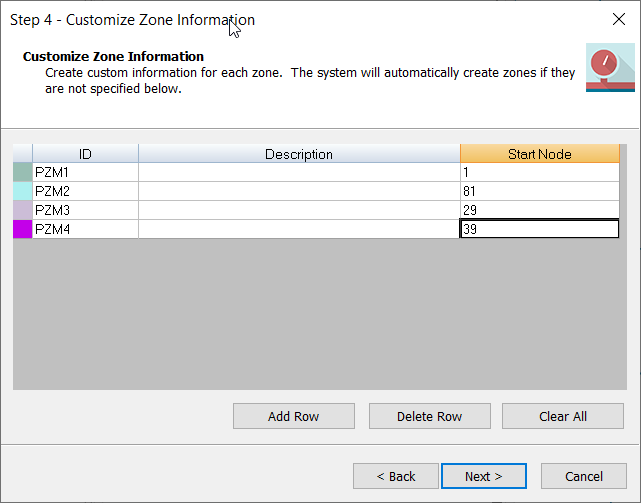Go back with the Back button

point(396,476)
